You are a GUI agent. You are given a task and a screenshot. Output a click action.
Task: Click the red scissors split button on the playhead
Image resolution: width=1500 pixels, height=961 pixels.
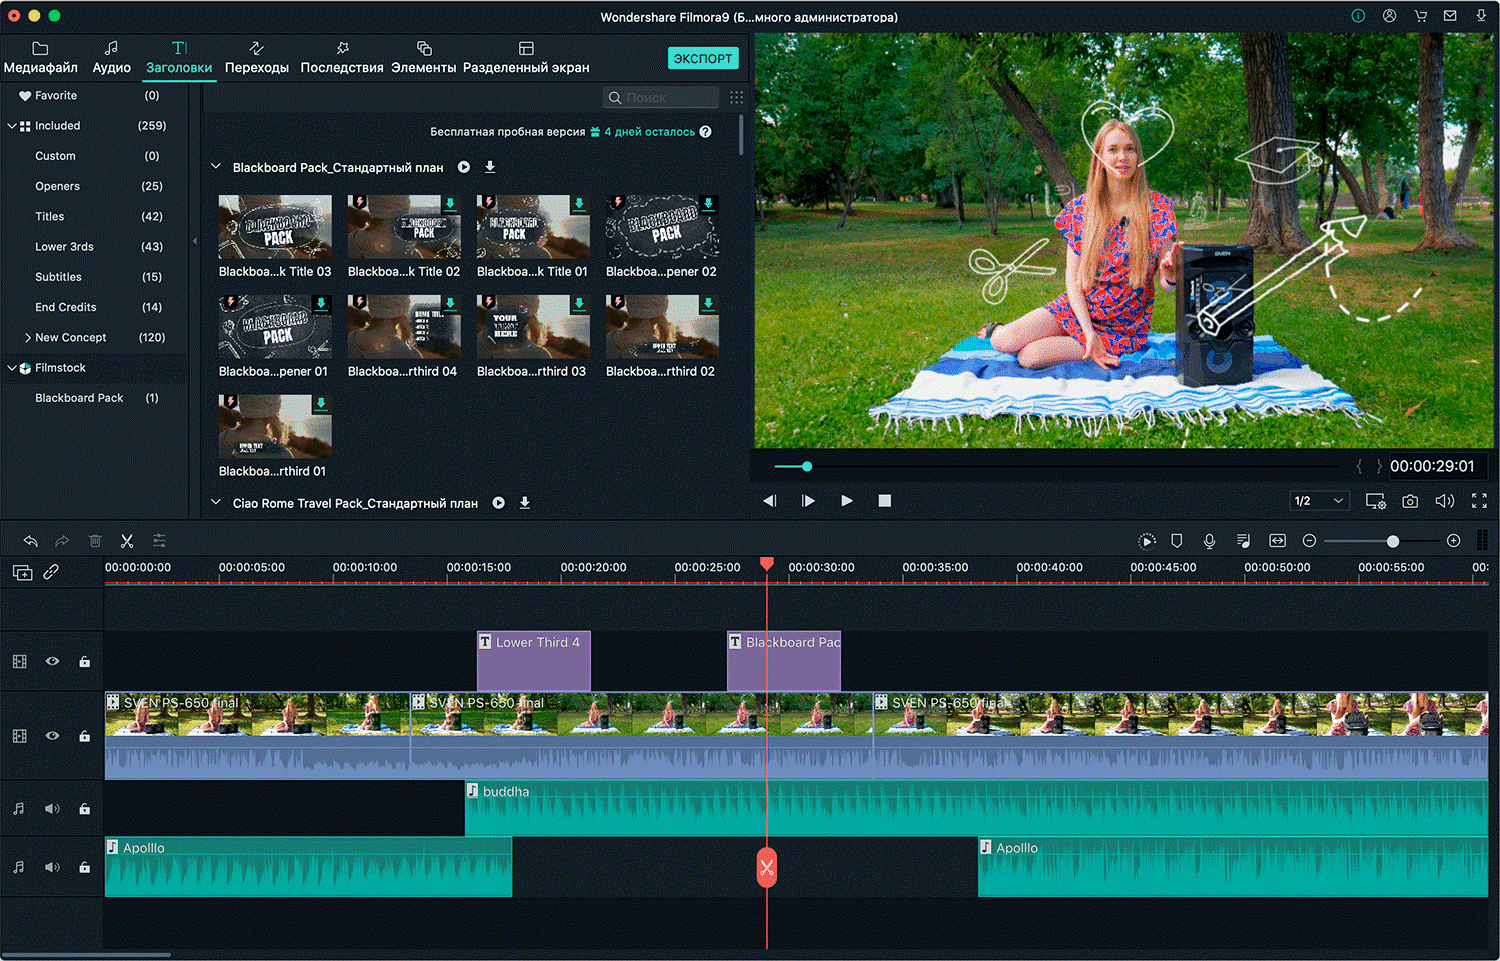click(767, 868)
